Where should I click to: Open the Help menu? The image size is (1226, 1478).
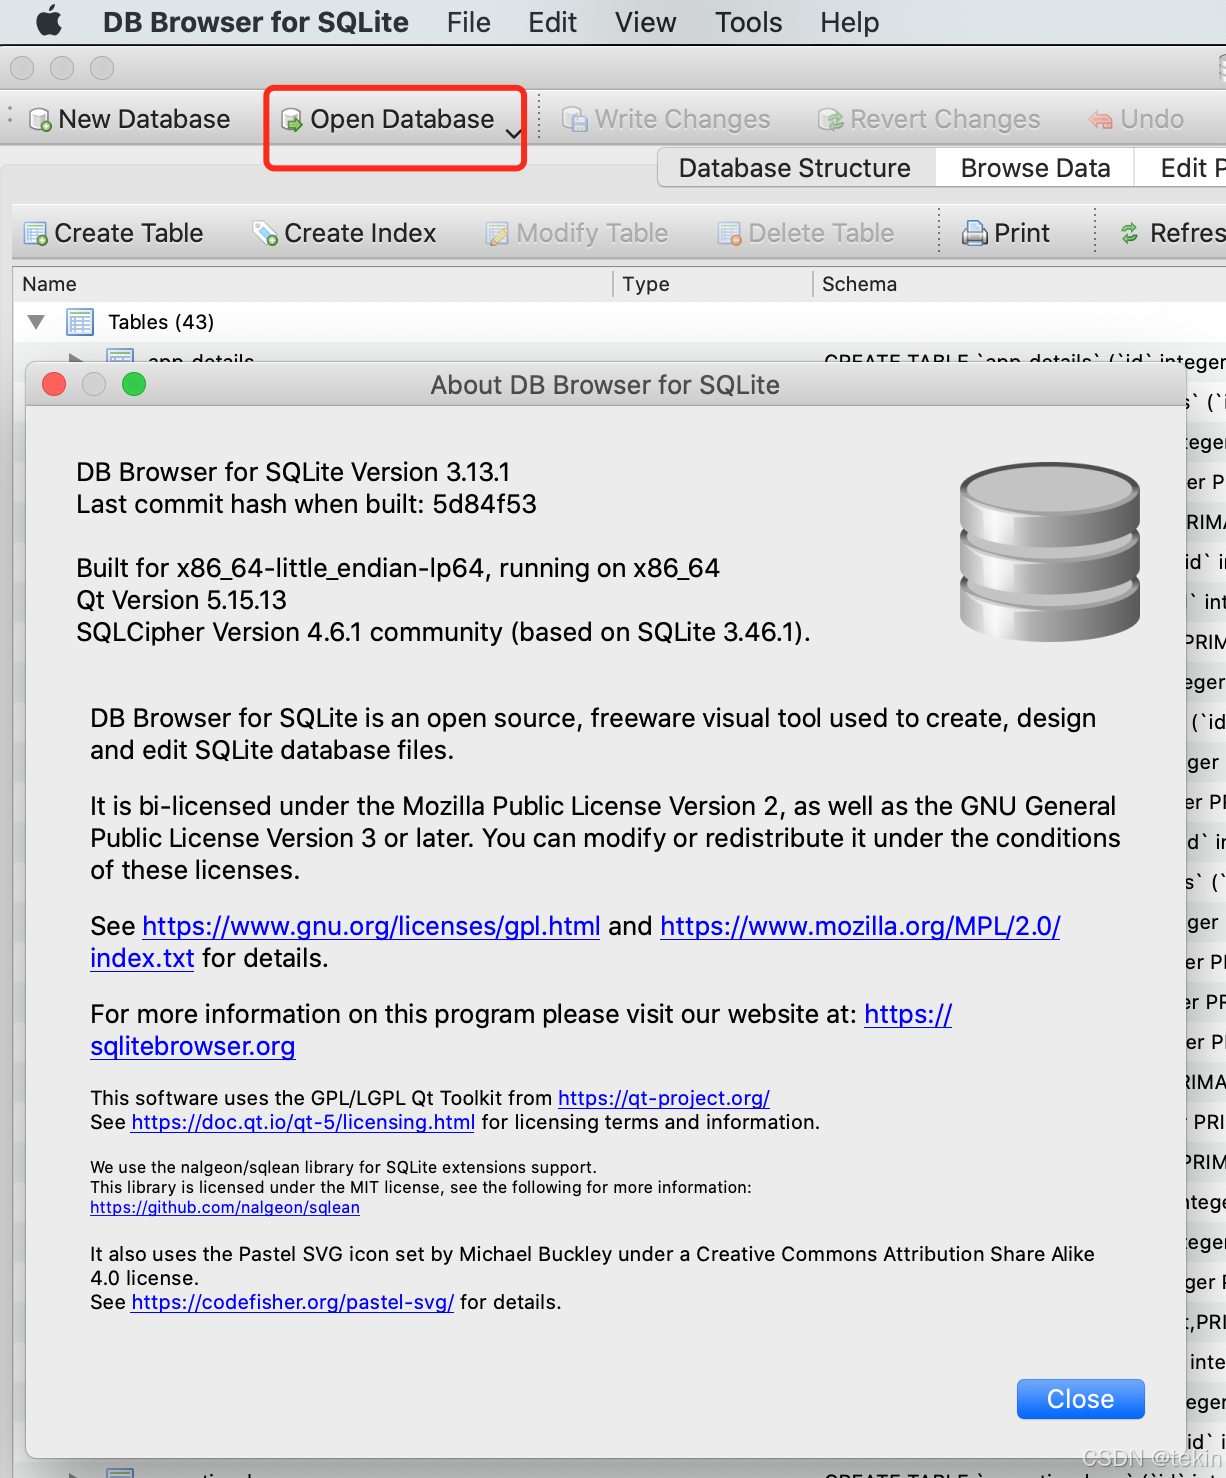(849, 22)
